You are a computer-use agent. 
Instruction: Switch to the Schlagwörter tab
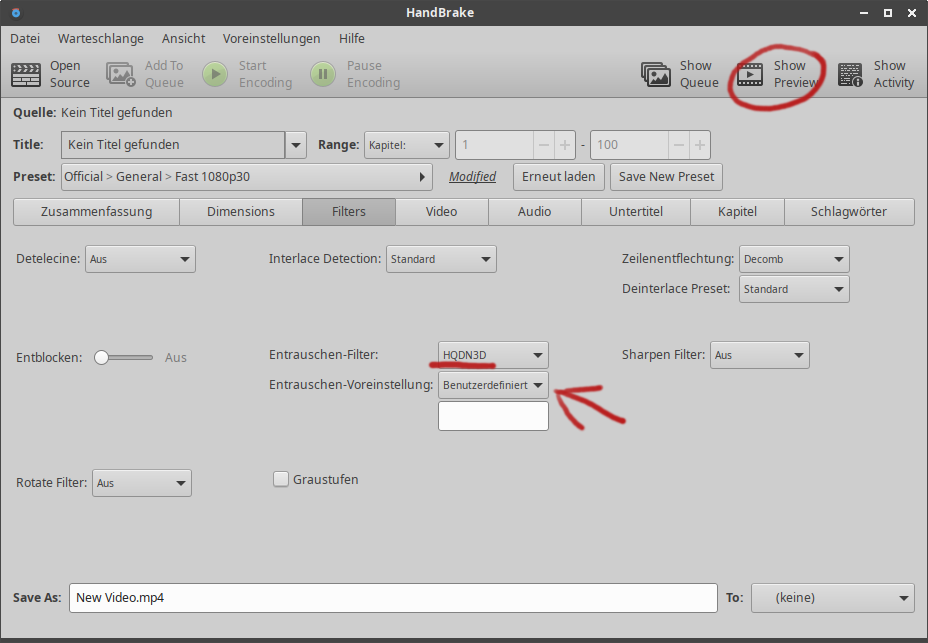pos(849,212)
